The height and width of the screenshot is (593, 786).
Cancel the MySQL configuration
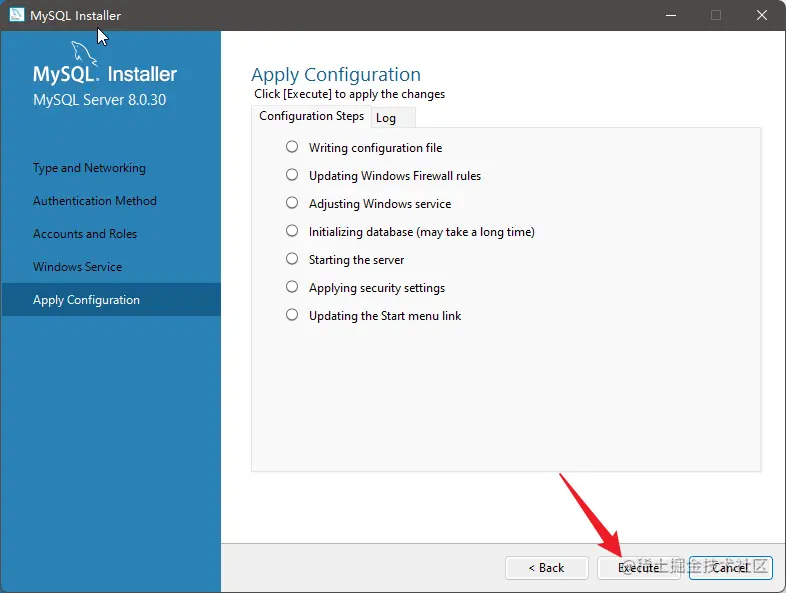[x=730, y=568]
